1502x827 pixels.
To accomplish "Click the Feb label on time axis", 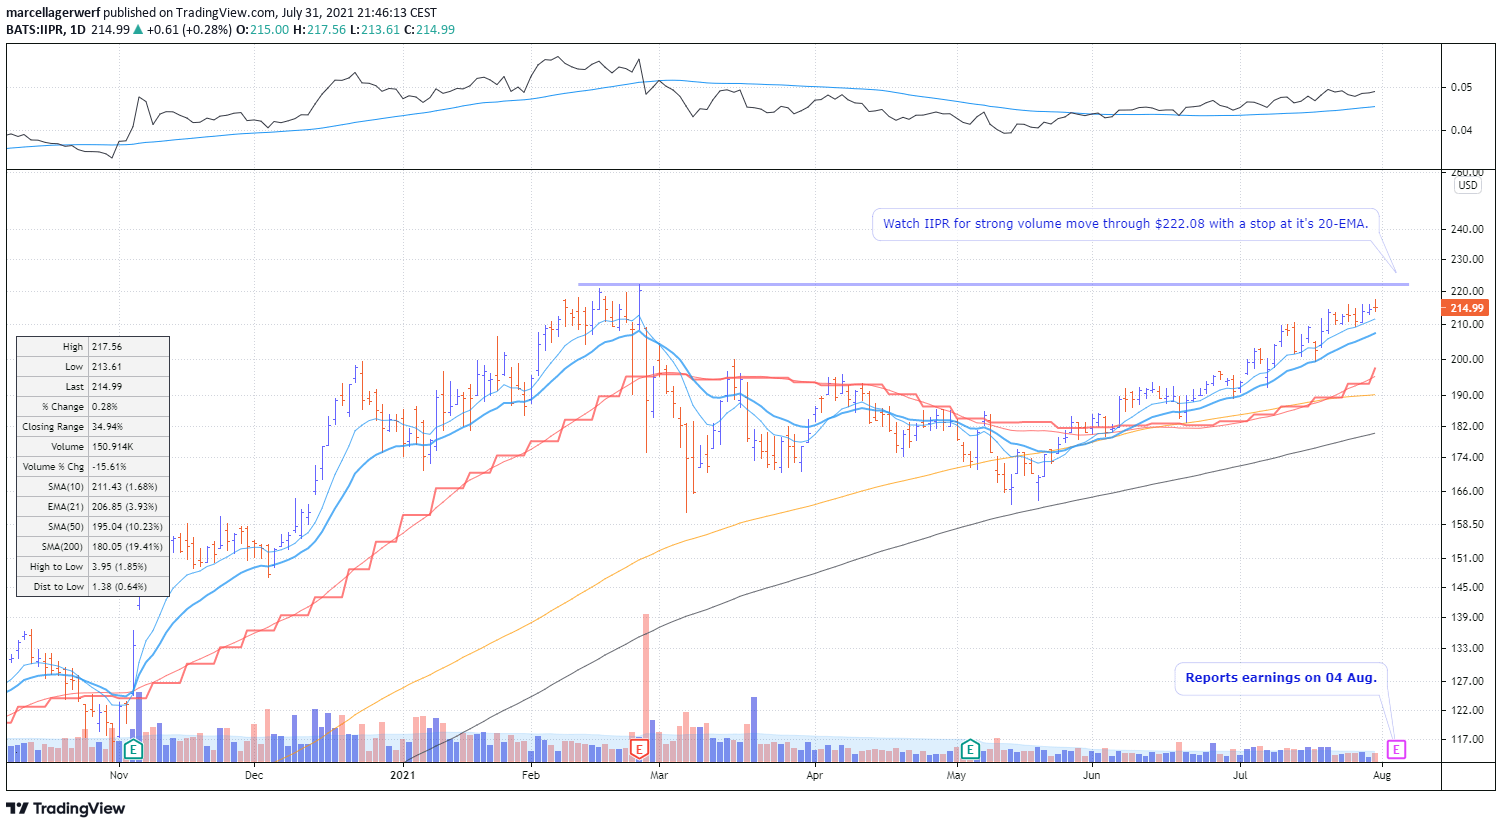I will point(531,775).
